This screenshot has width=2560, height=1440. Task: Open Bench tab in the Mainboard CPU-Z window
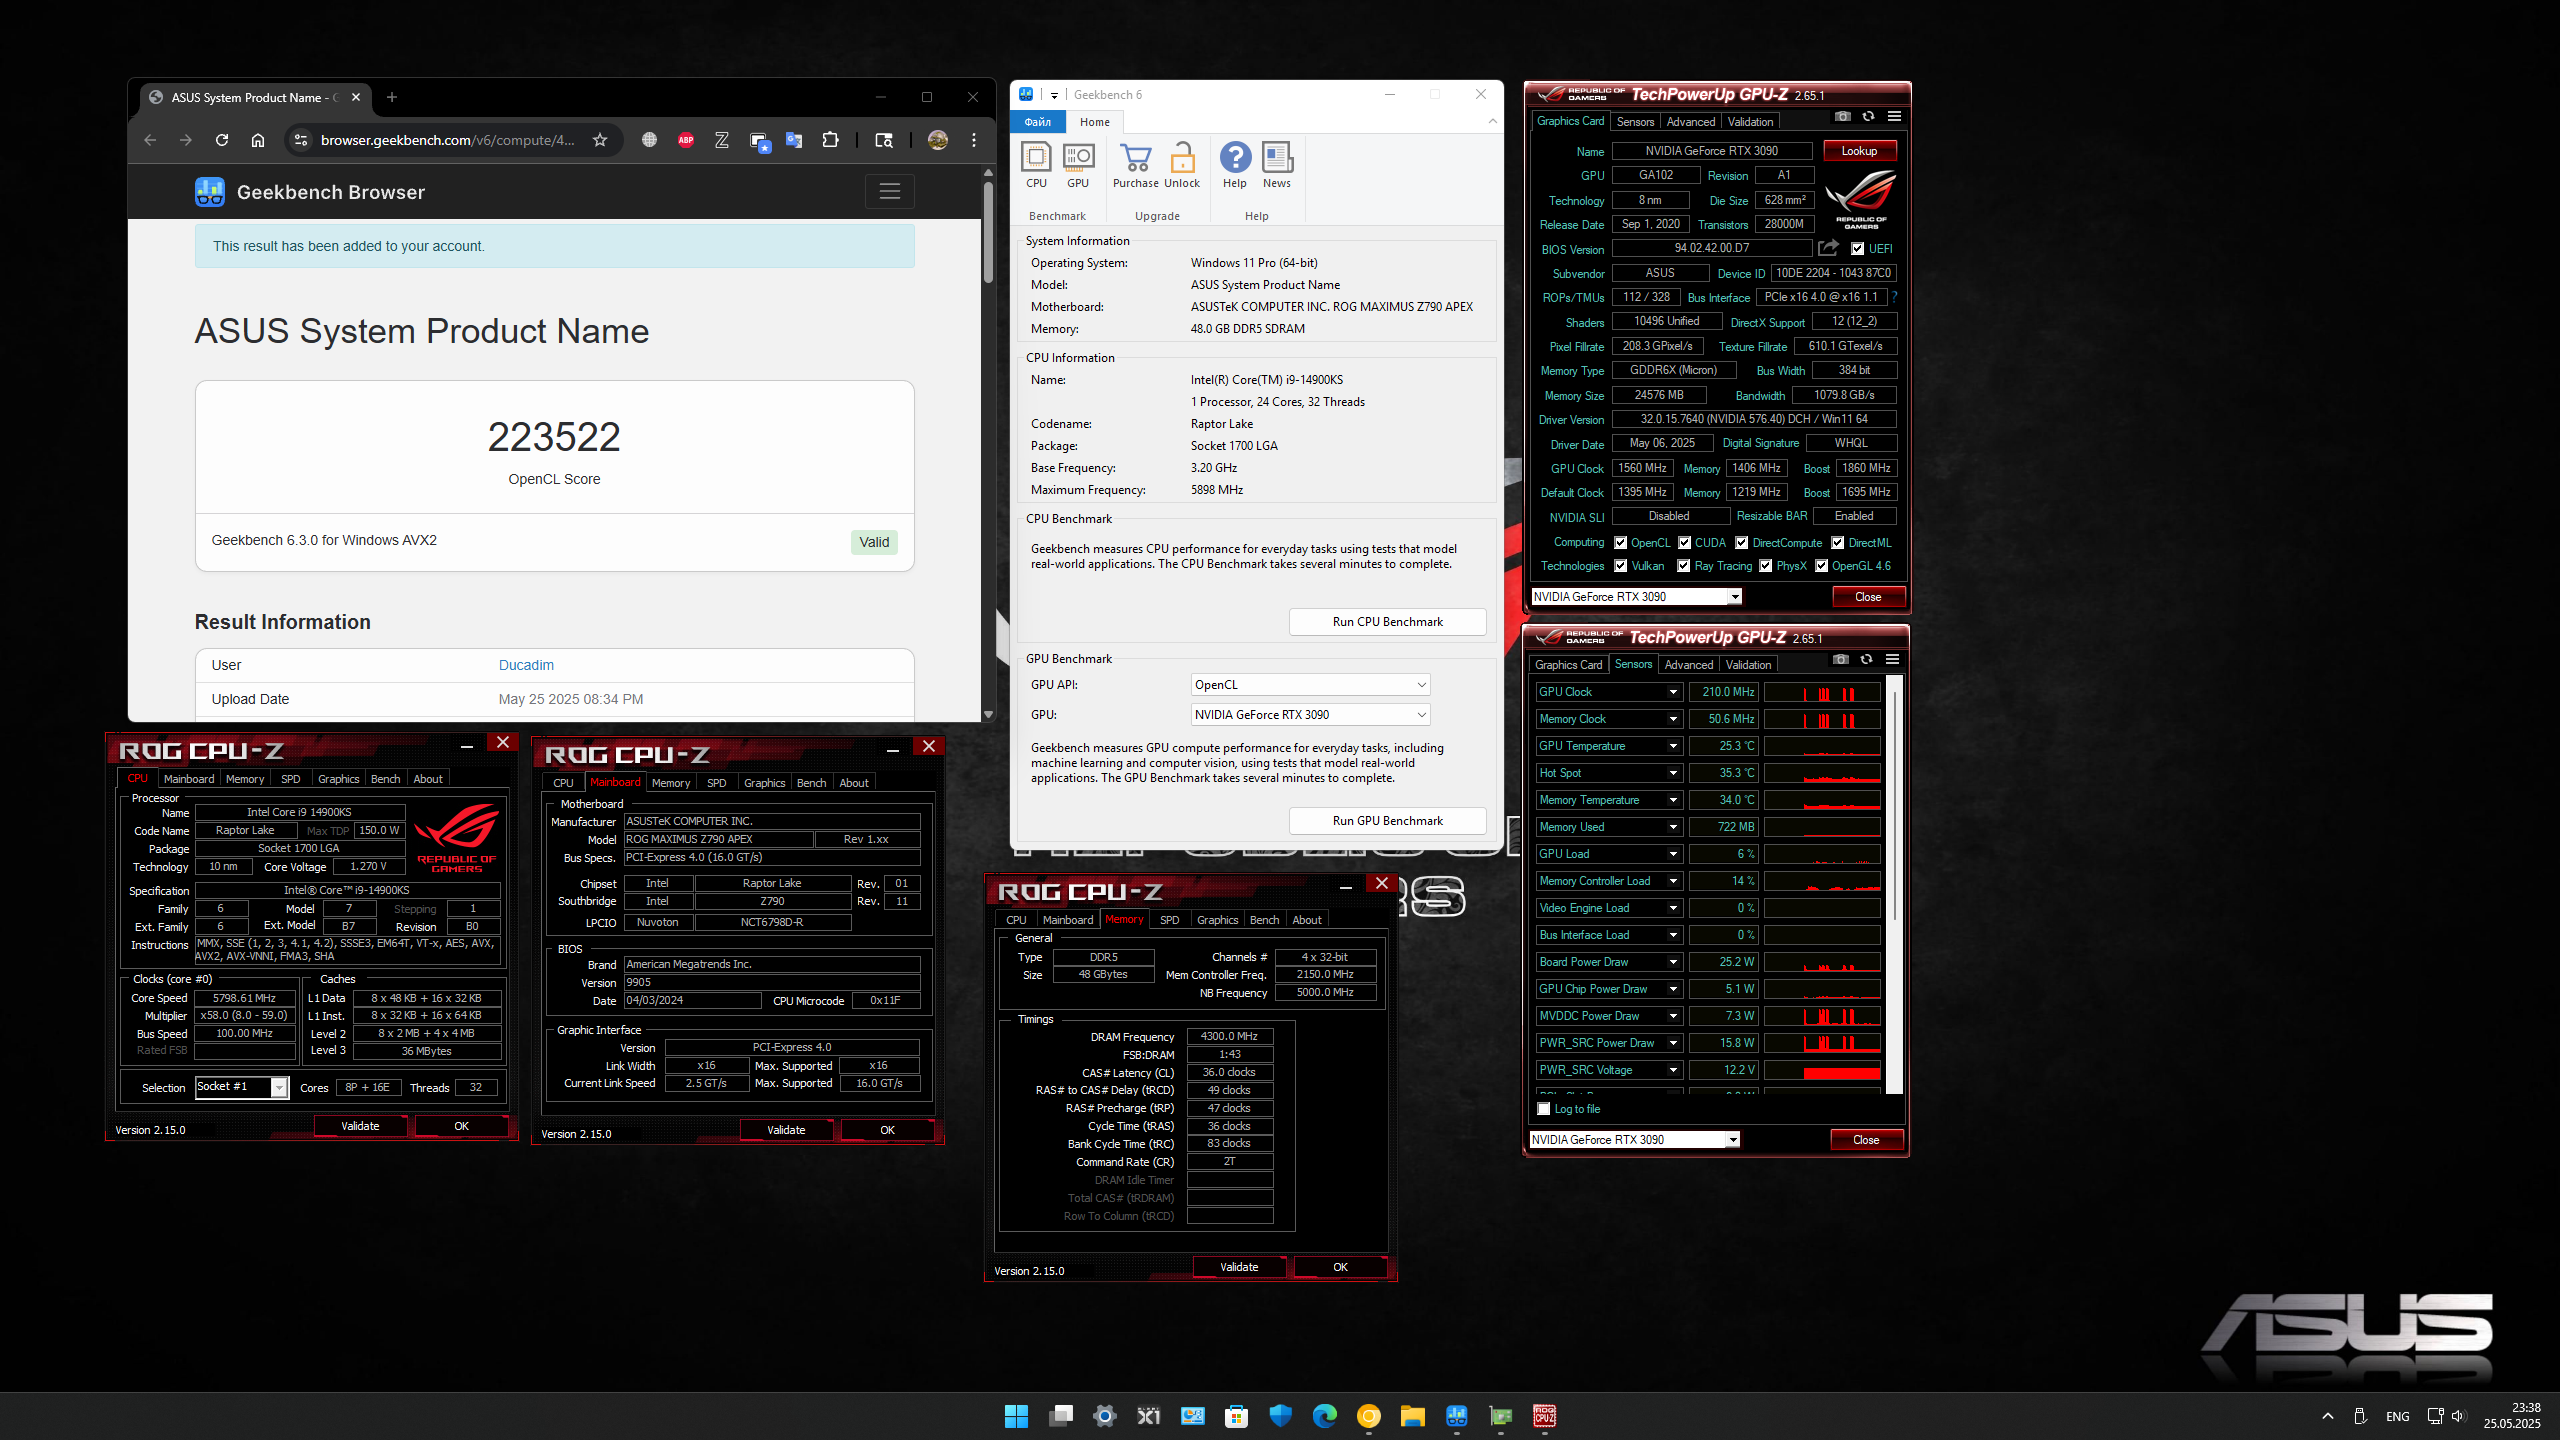click(811, 783)
